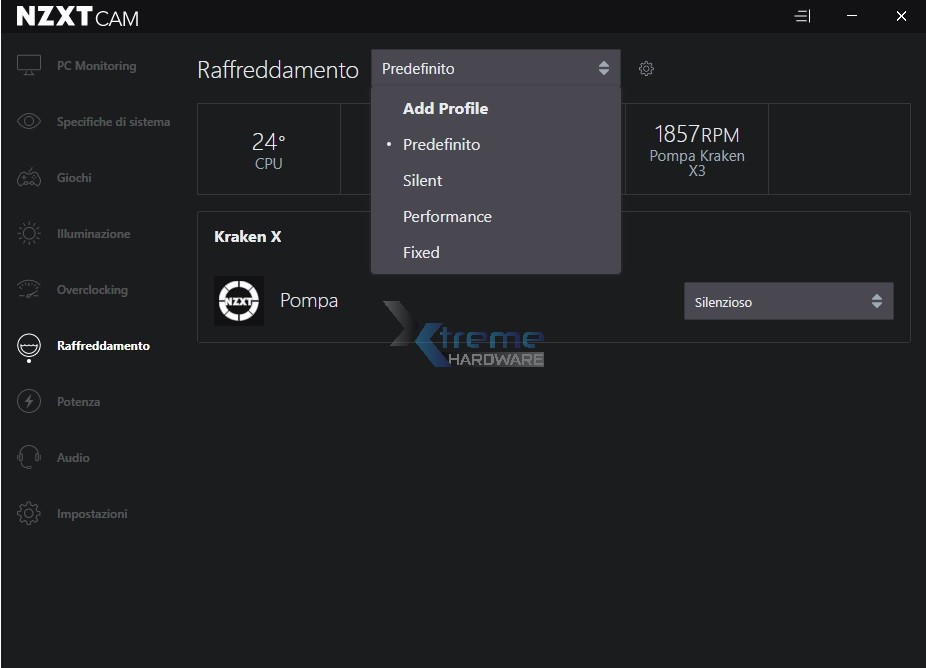Screen dimensions: 926x668
Task: Click the sidebar toggle icon in title bar
Action: [x=801, y=17]
